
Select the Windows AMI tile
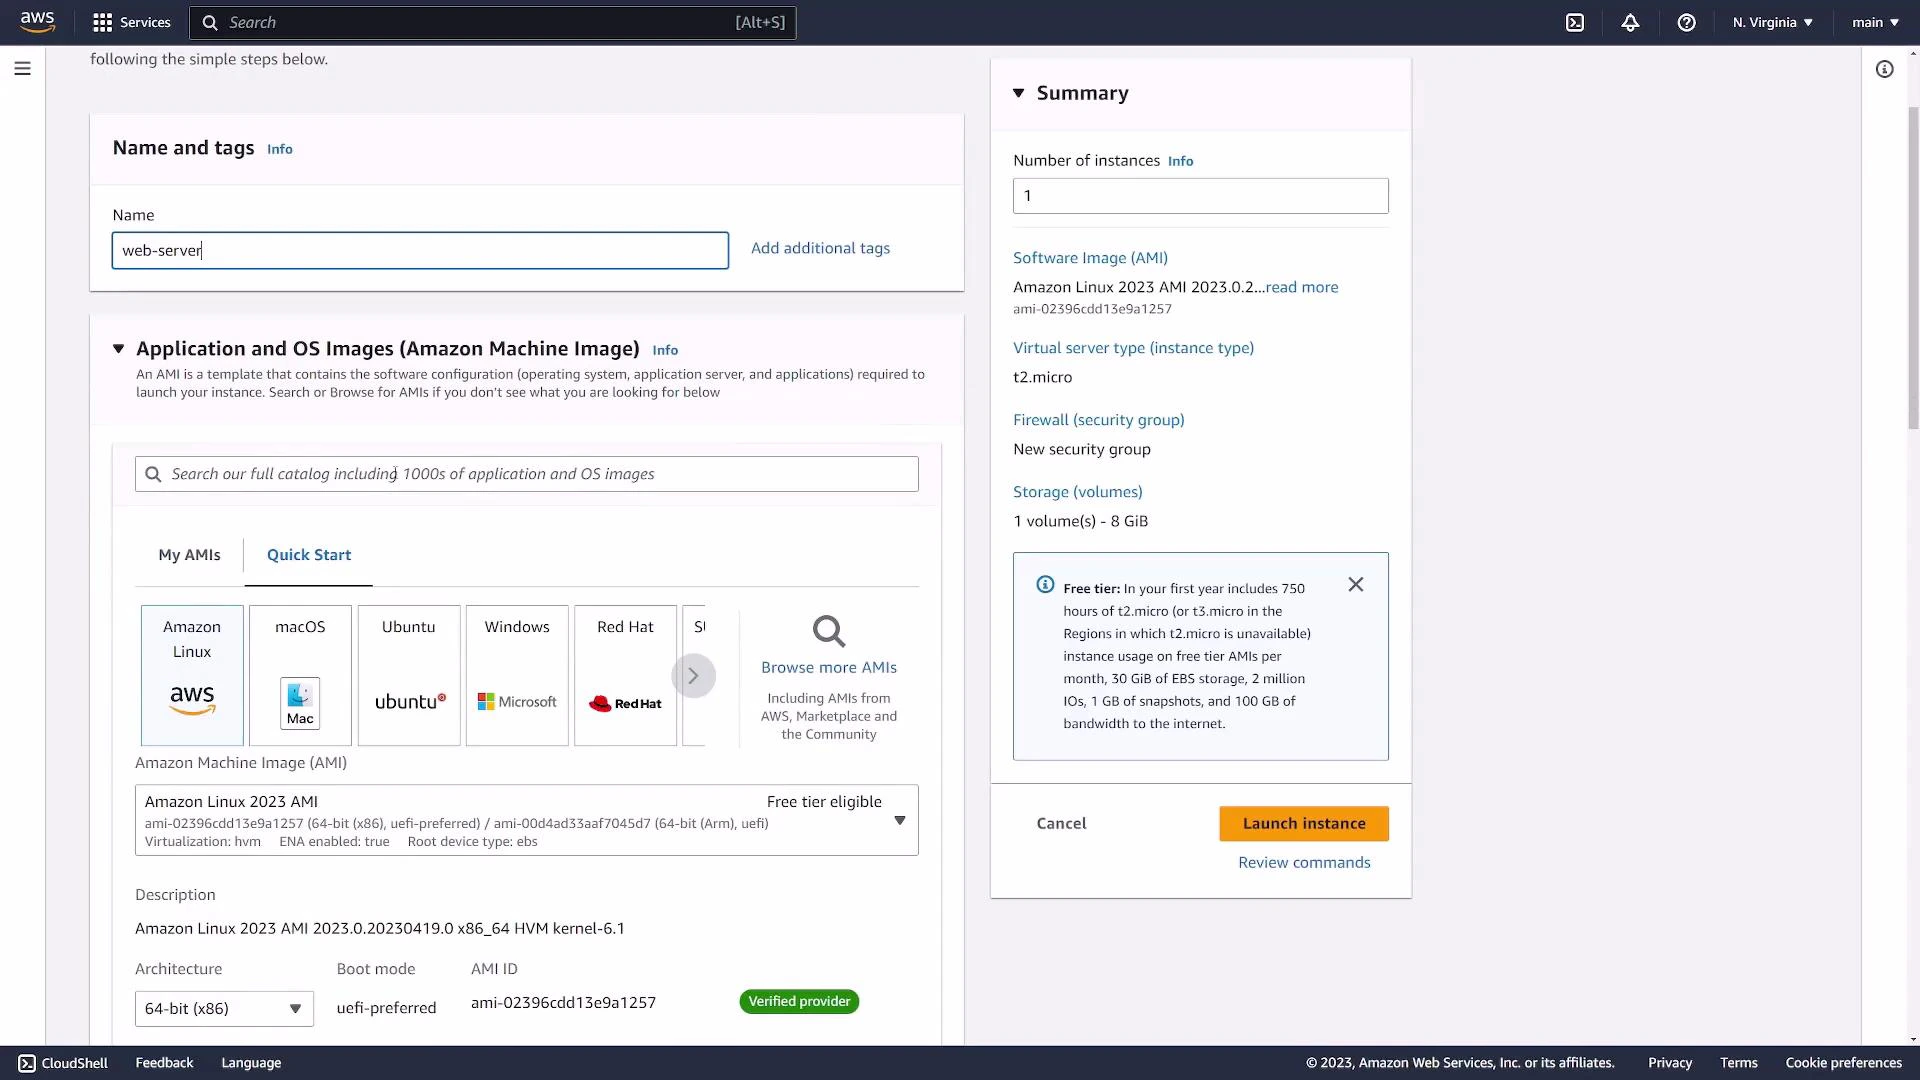click(516, 675)
